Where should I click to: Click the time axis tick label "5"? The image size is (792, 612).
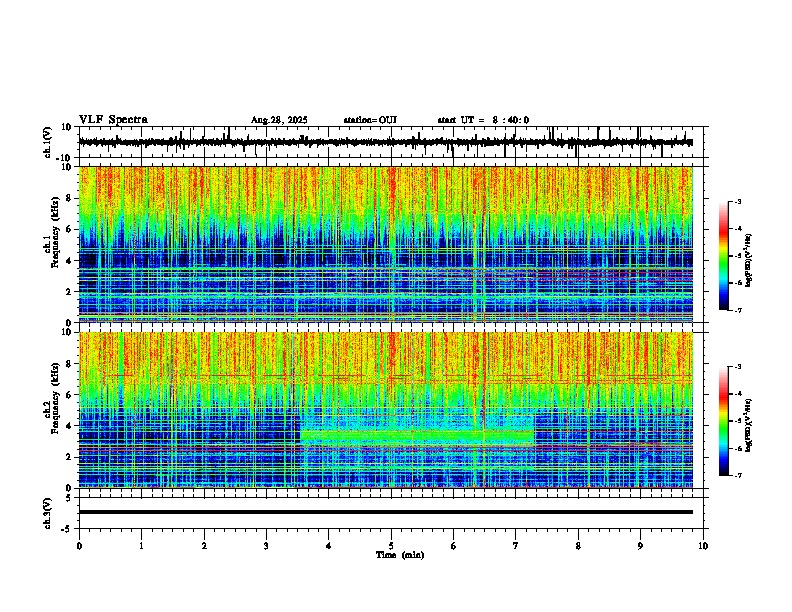391,546
